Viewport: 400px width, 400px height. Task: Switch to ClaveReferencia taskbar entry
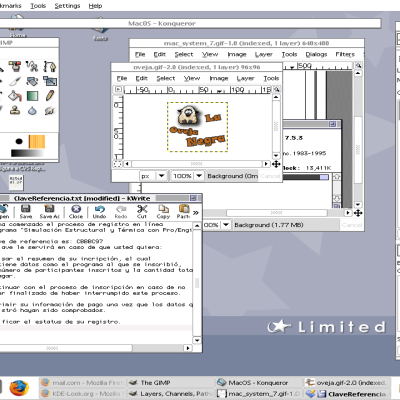tap(347, 394)
